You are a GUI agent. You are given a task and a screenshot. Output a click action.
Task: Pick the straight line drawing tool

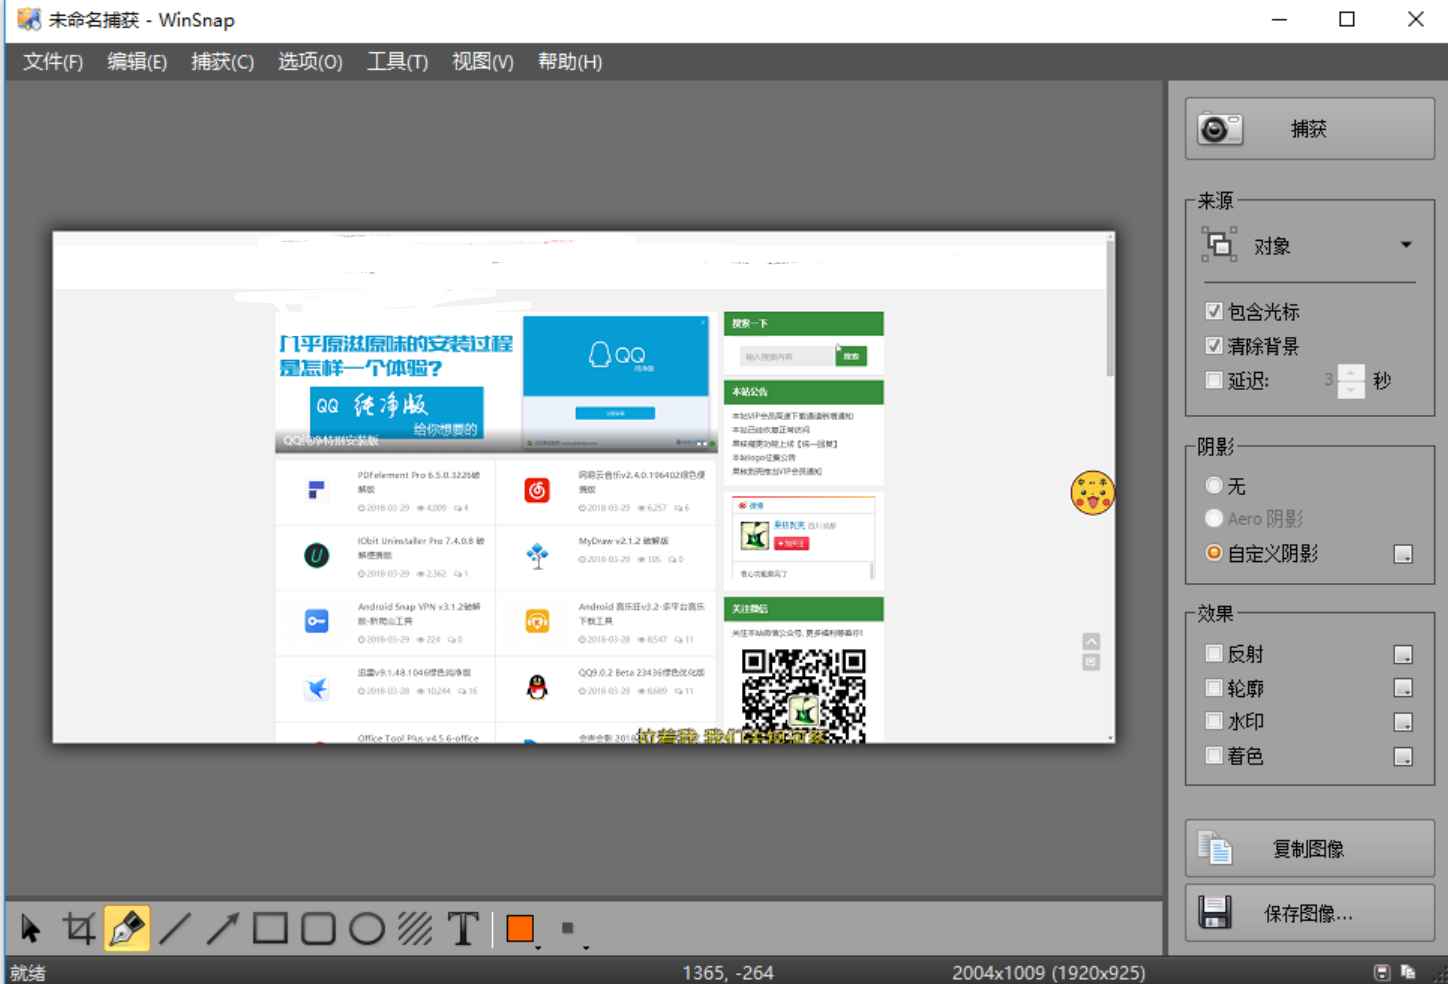[x=174, y=928]
